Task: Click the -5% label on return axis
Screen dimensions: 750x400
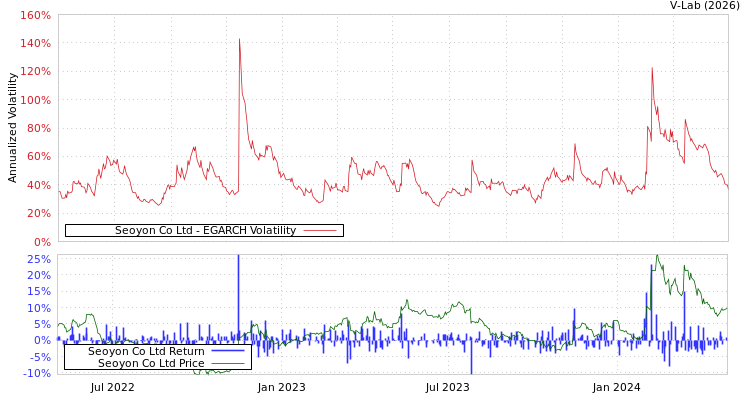Action: [38, 357]
